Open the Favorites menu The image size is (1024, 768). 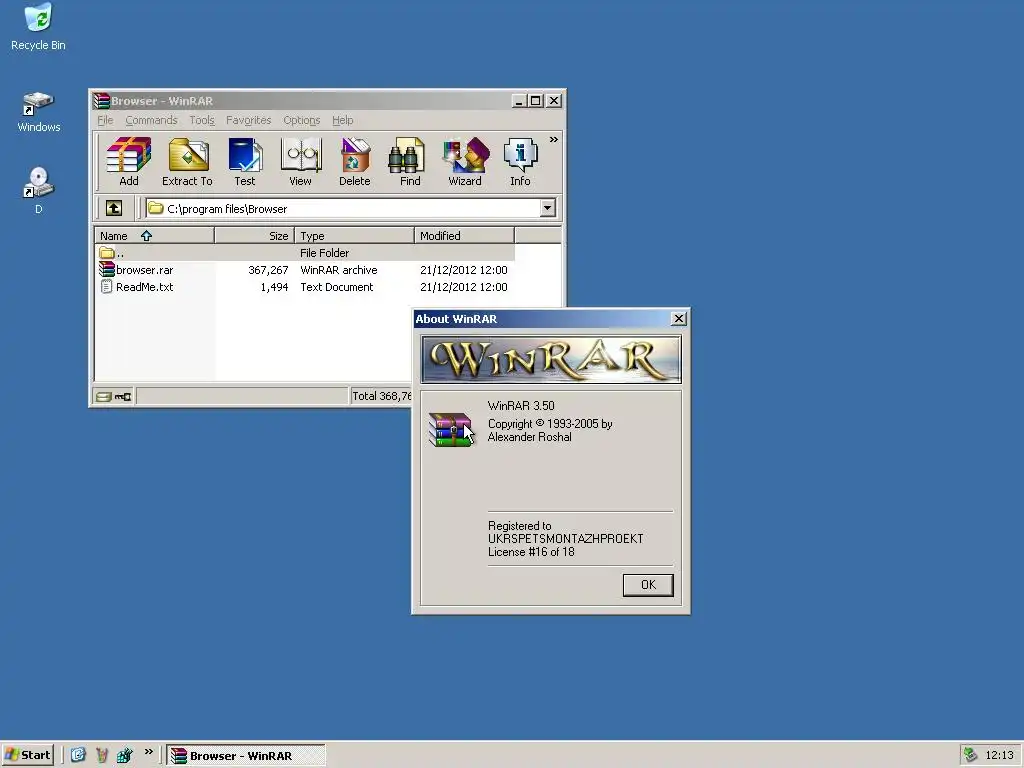point(248,120)
